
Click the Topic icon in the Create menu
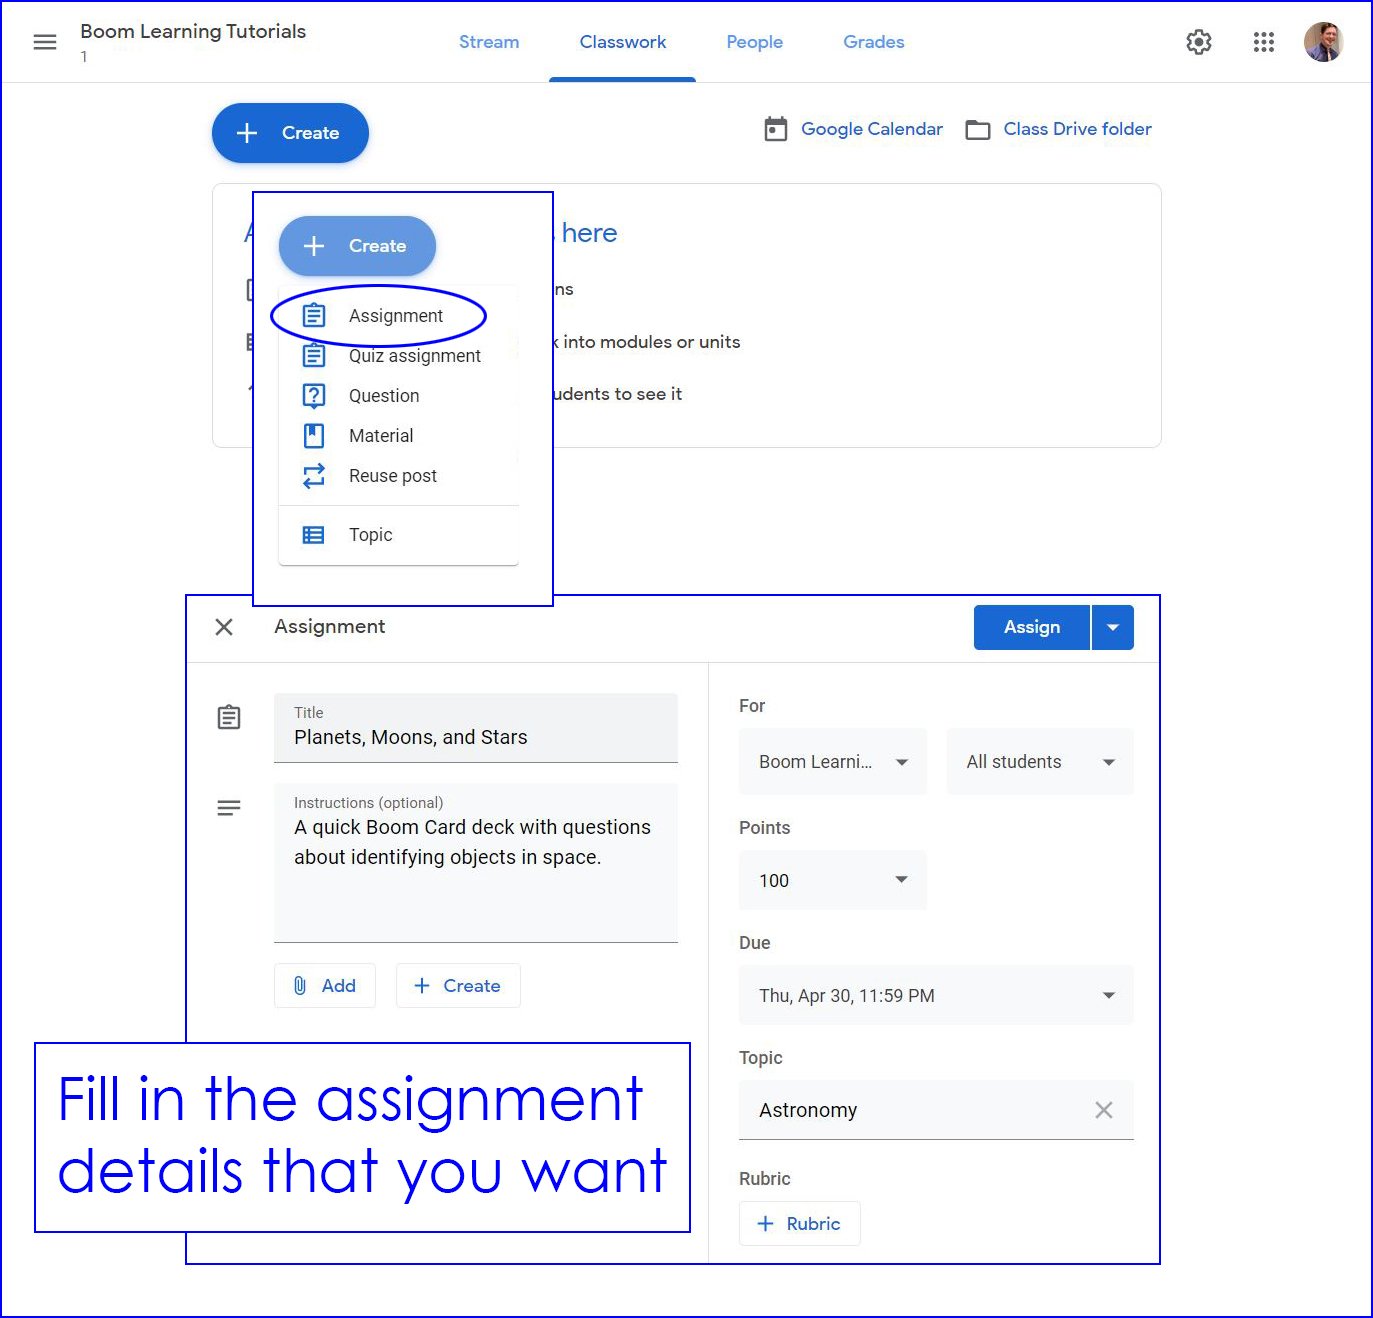[313, 534]
